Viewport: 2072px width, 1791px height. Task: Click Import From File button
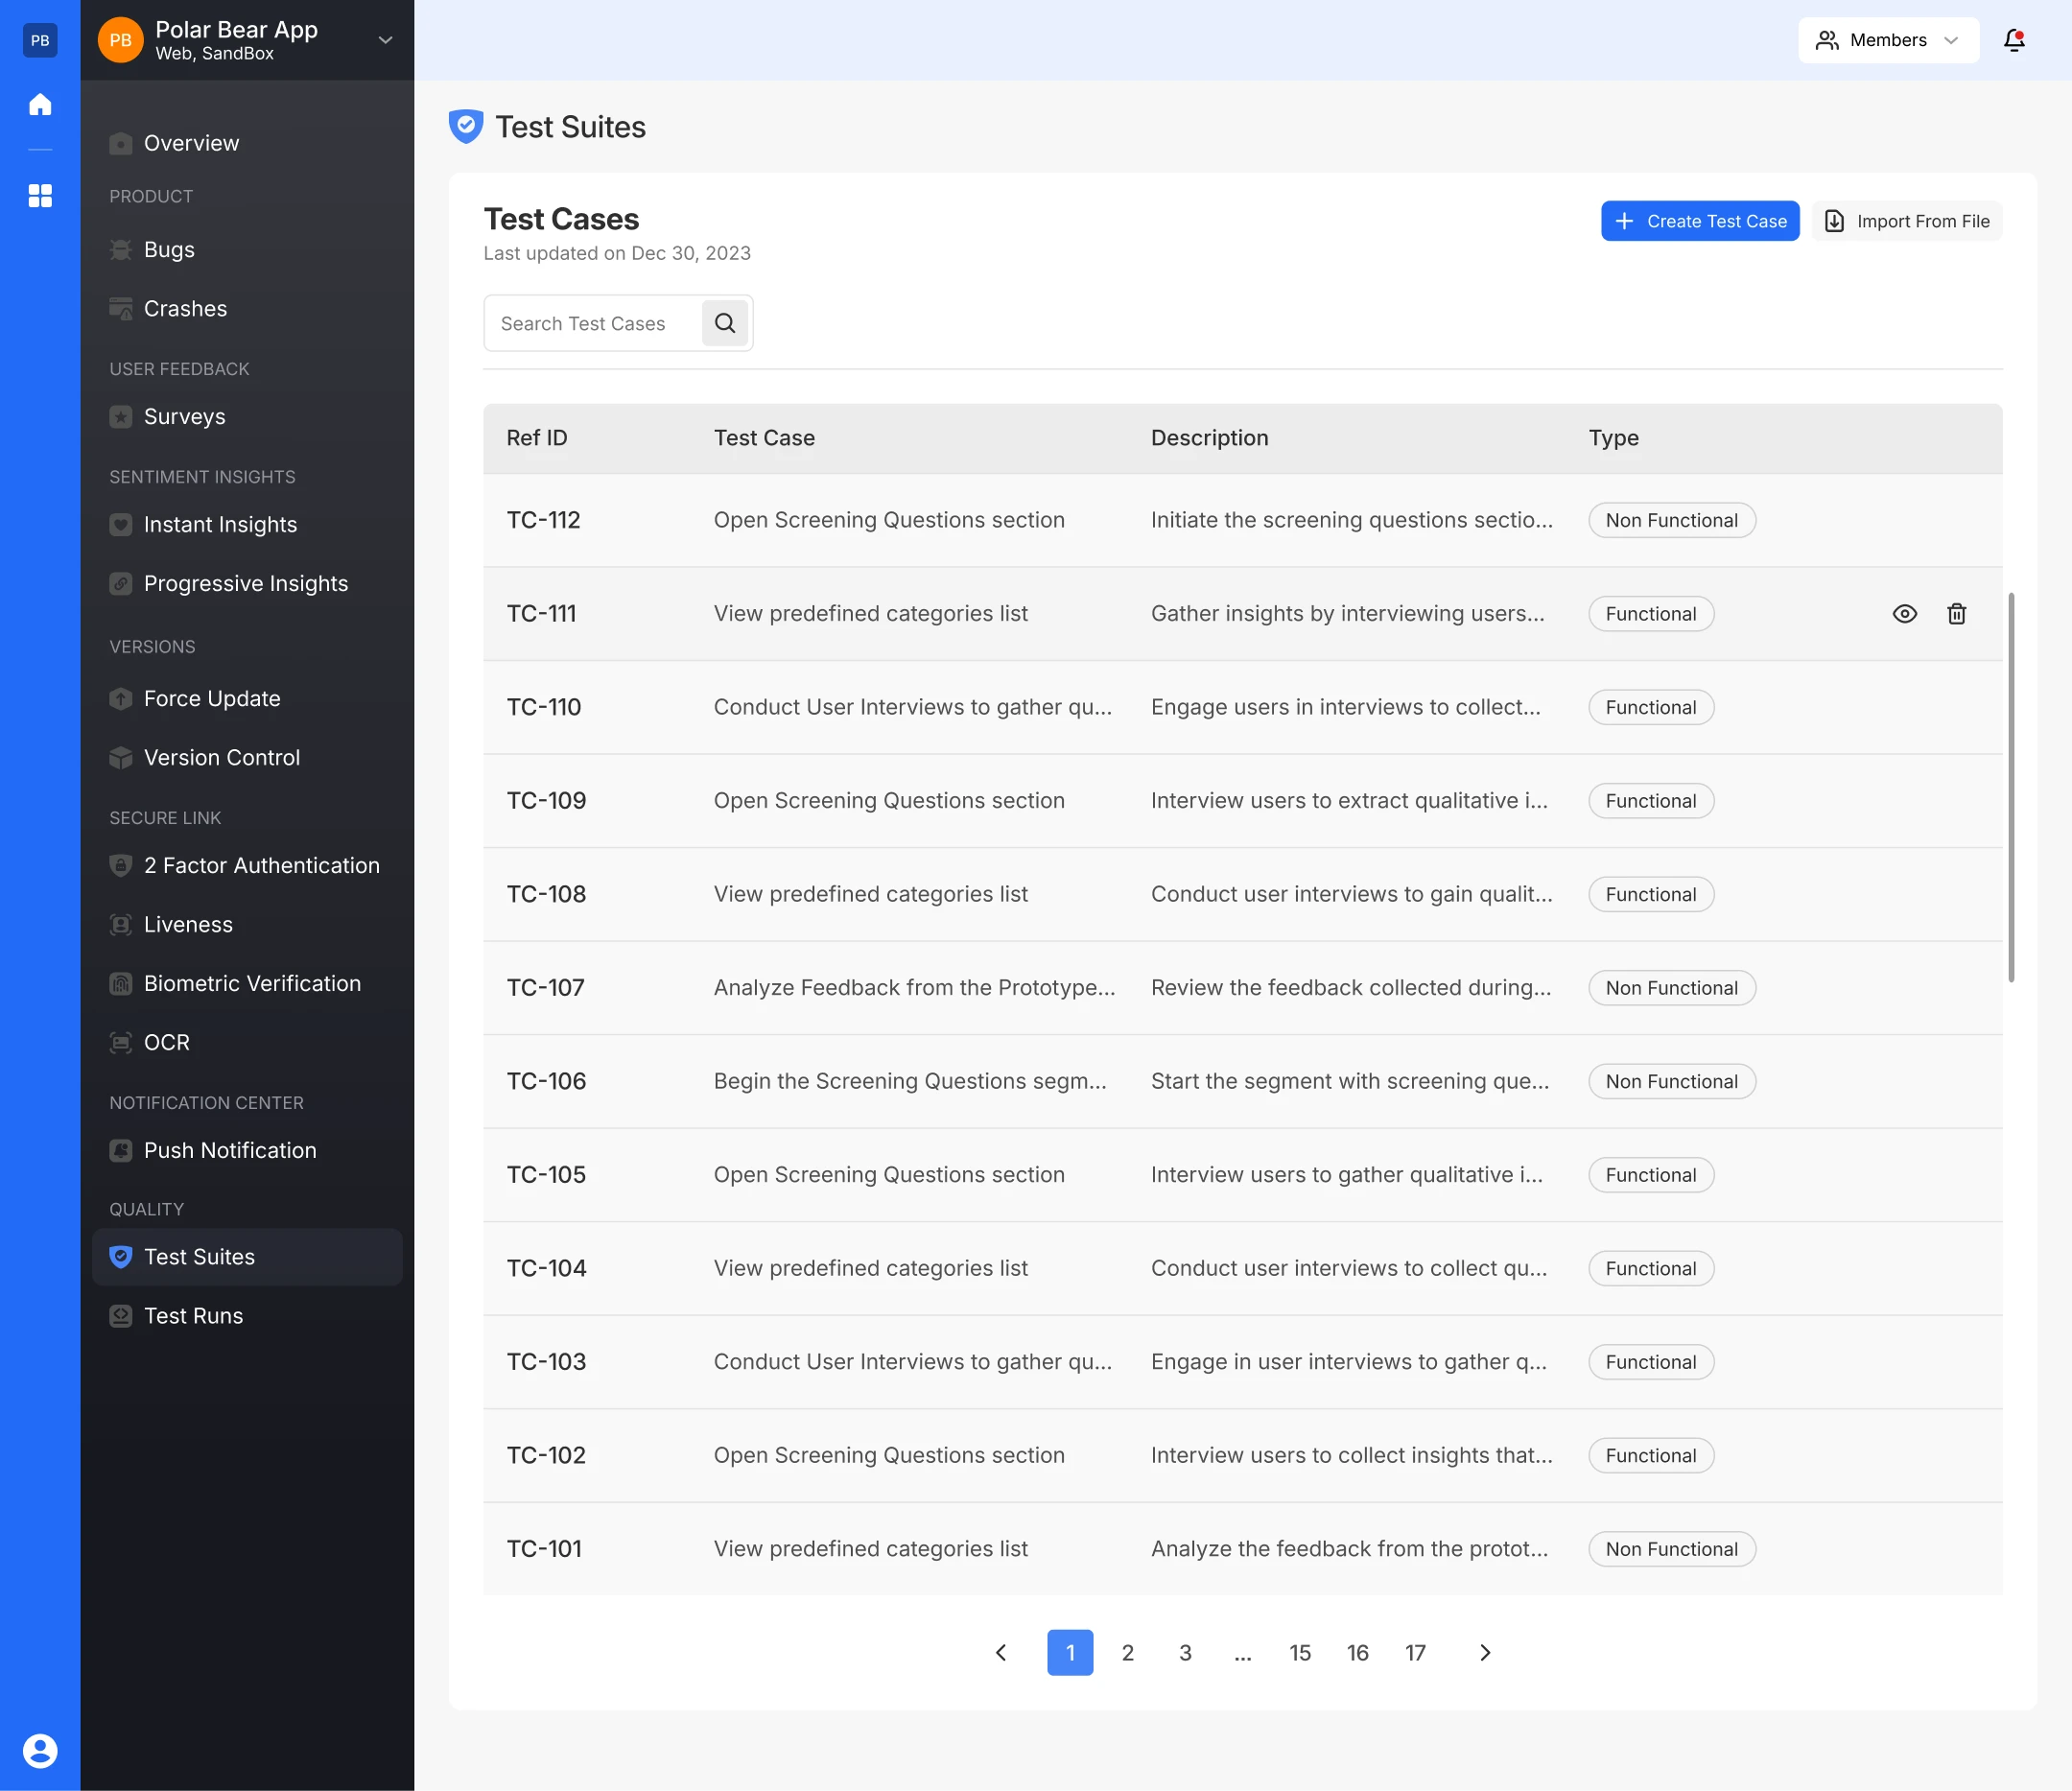1907,221
